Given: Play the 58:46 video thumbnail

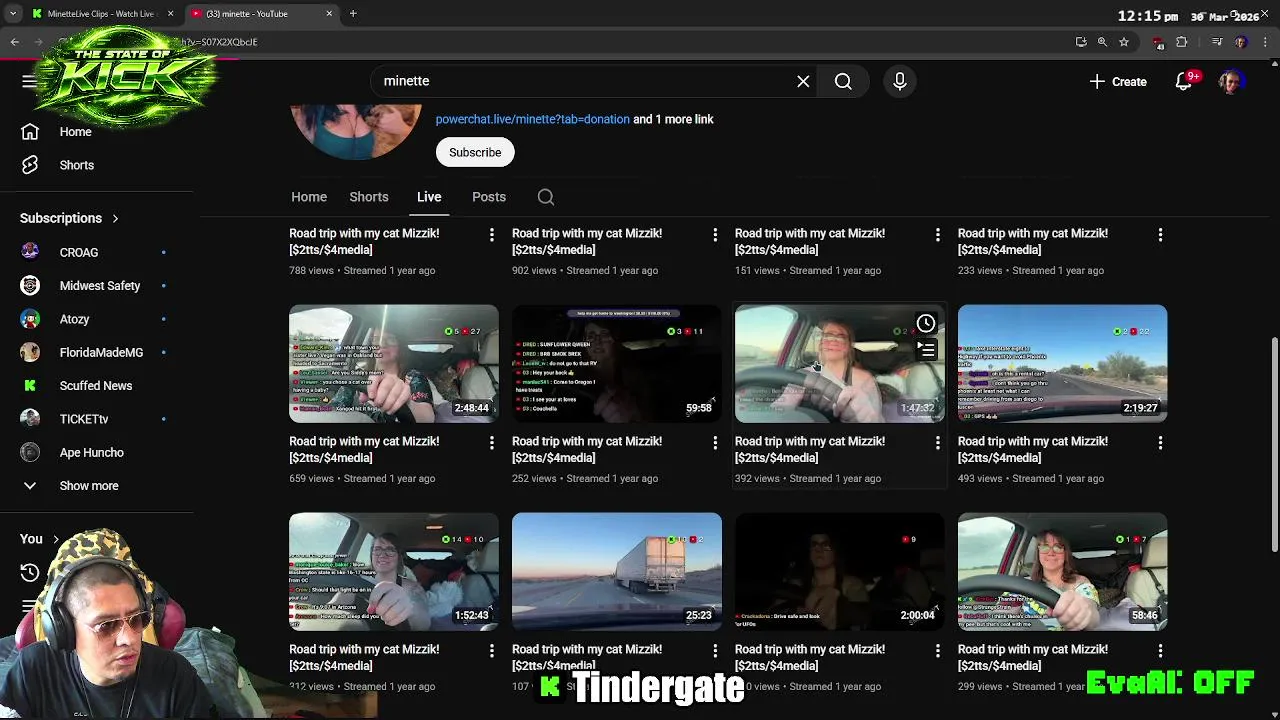Looking at the screenshot, I should (x=1063, y=571).
